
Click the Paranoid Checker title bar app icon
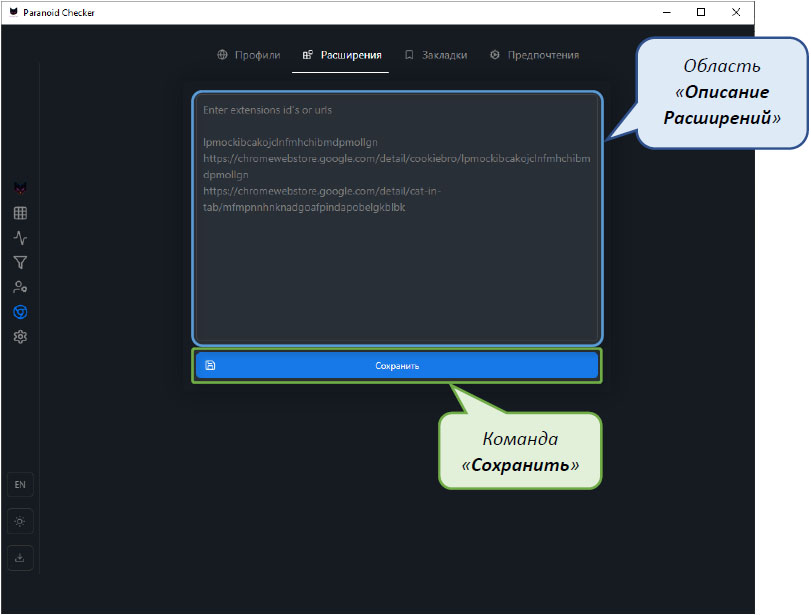(x=12, y=12)
